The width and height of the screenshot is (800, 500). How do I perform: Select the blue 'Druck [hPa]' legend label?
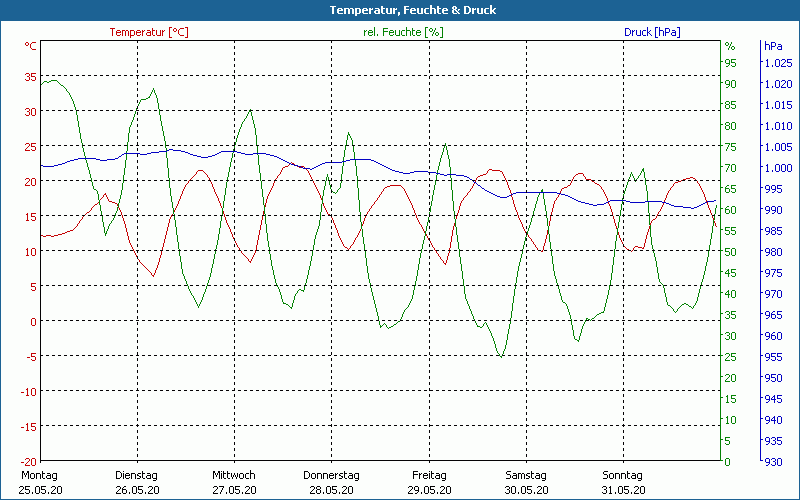click(x=652, y=32)
